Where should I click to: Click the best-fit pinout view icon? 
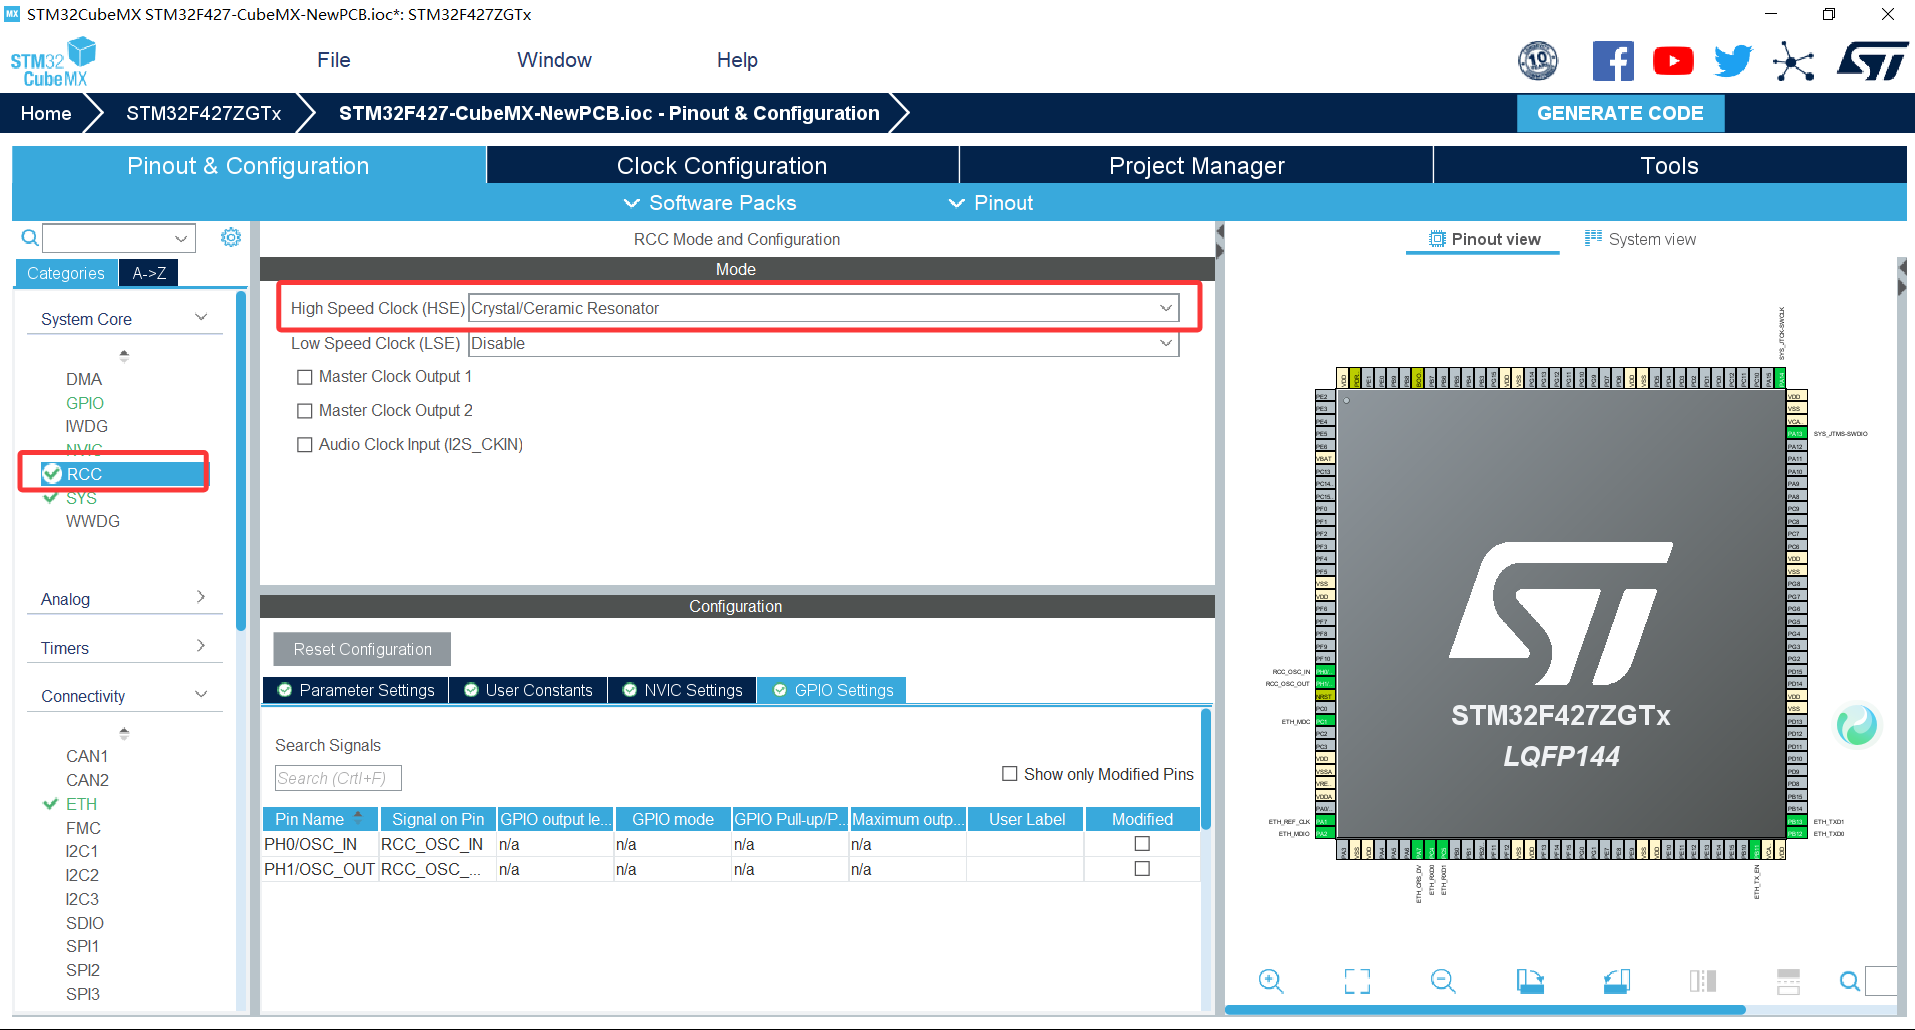1357,981
